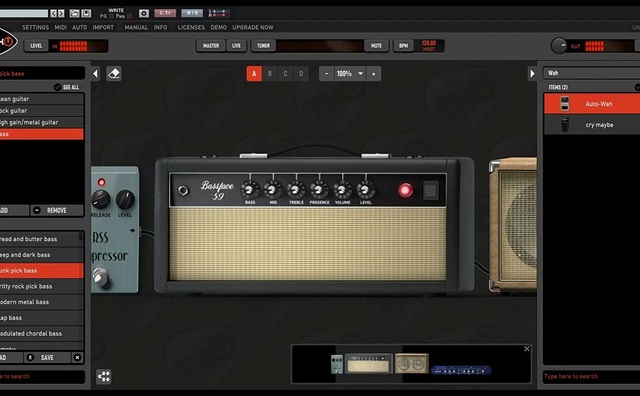Image resolution: width=640 pixels, height=396 pixels.
Task: Toggle the SEE ALL checkbox
Action: 57,87
